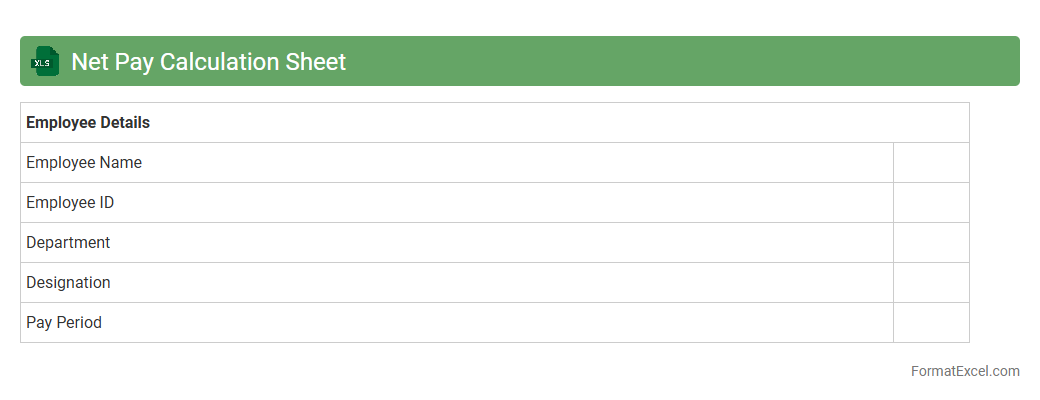Click the blank value cell beside Employee ID
Screen dimensions: 1040x400
point(931,203)
